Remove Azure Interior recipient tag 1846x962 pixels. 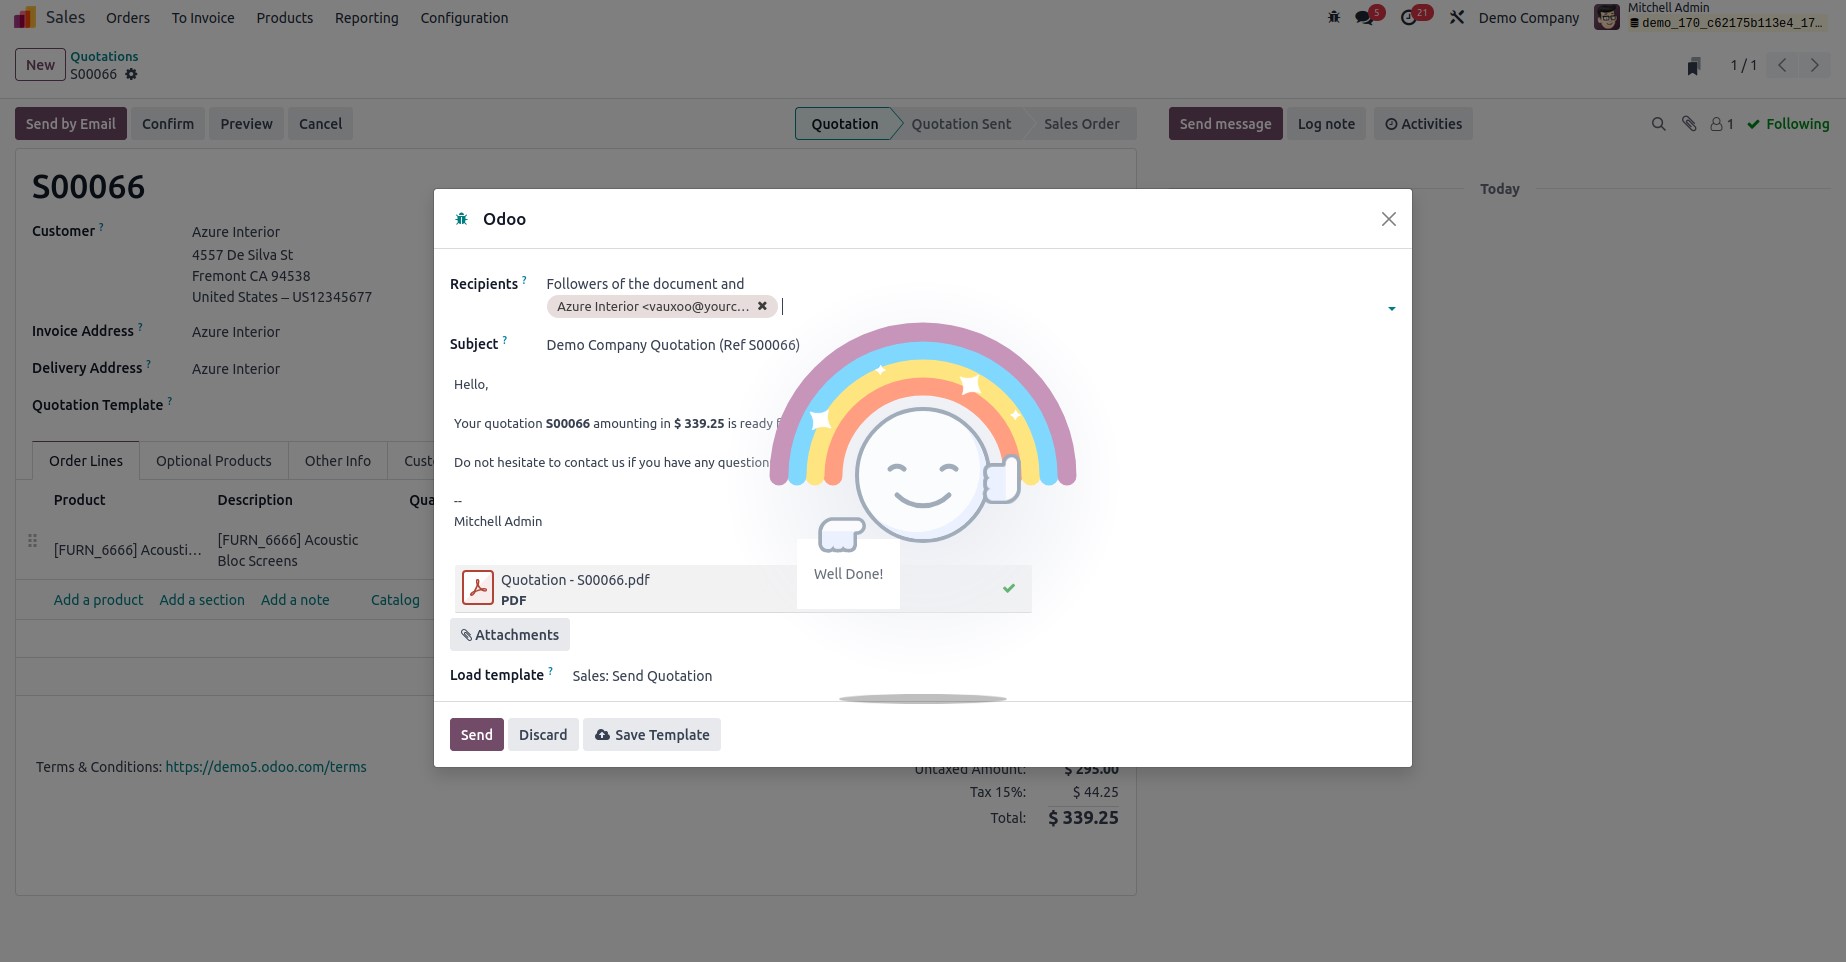(x=762, y=306)
